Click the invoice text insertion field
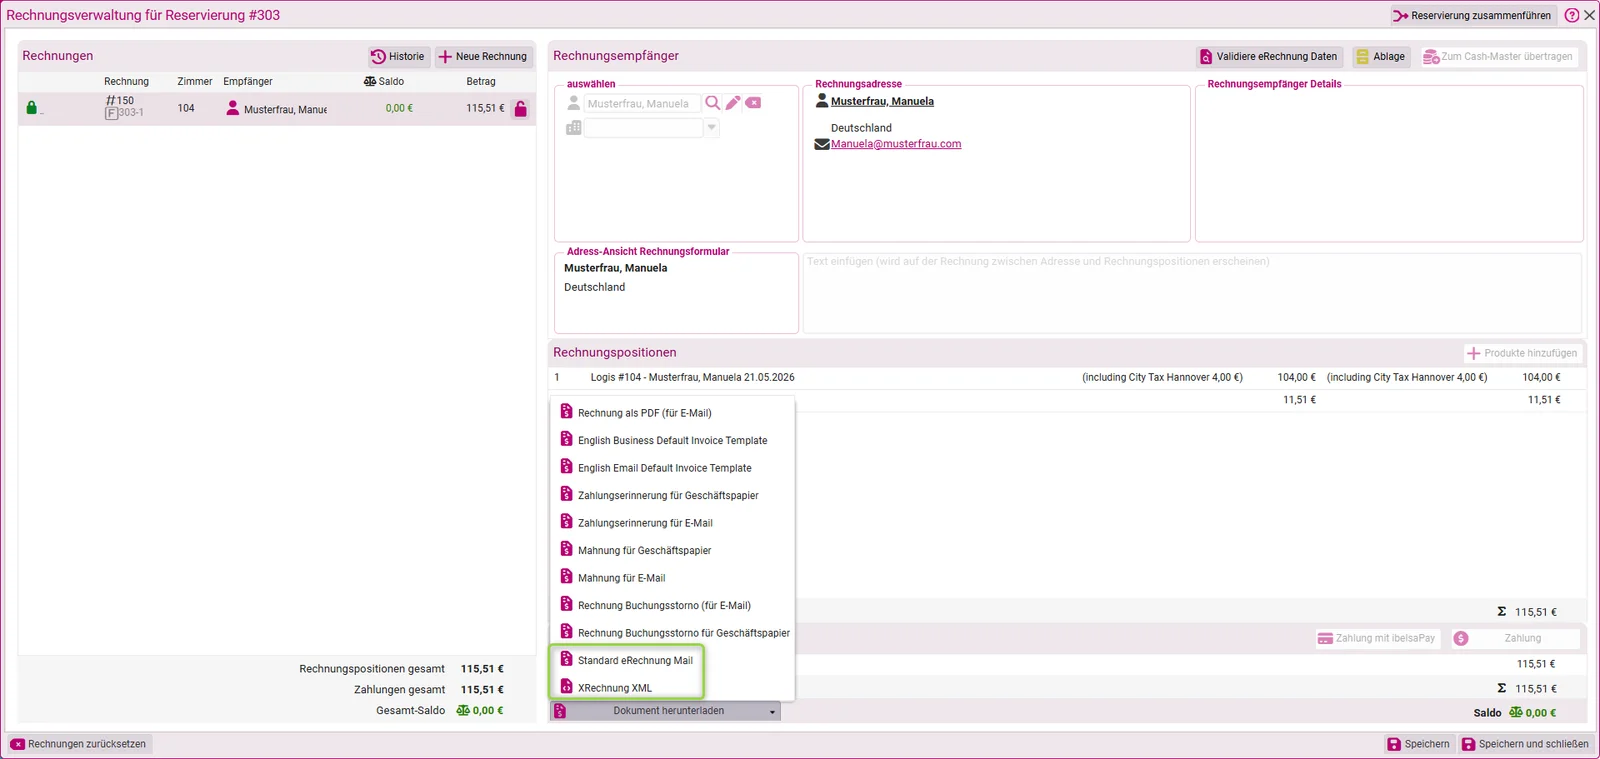Viewport: 1600px width, 759px height. (x=1192, y=292)
